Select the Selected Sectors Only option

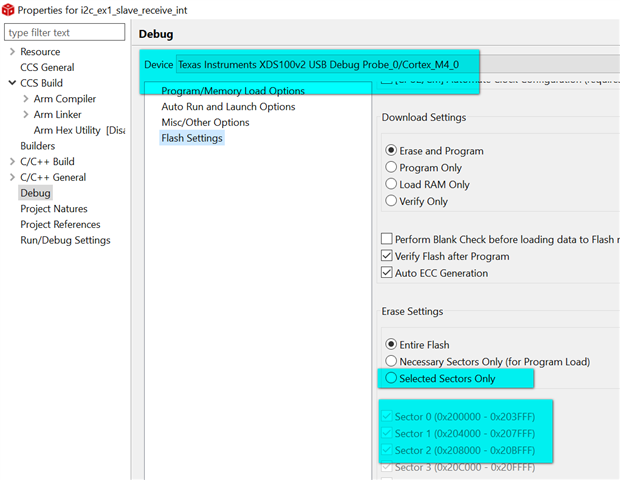(391, 379)
